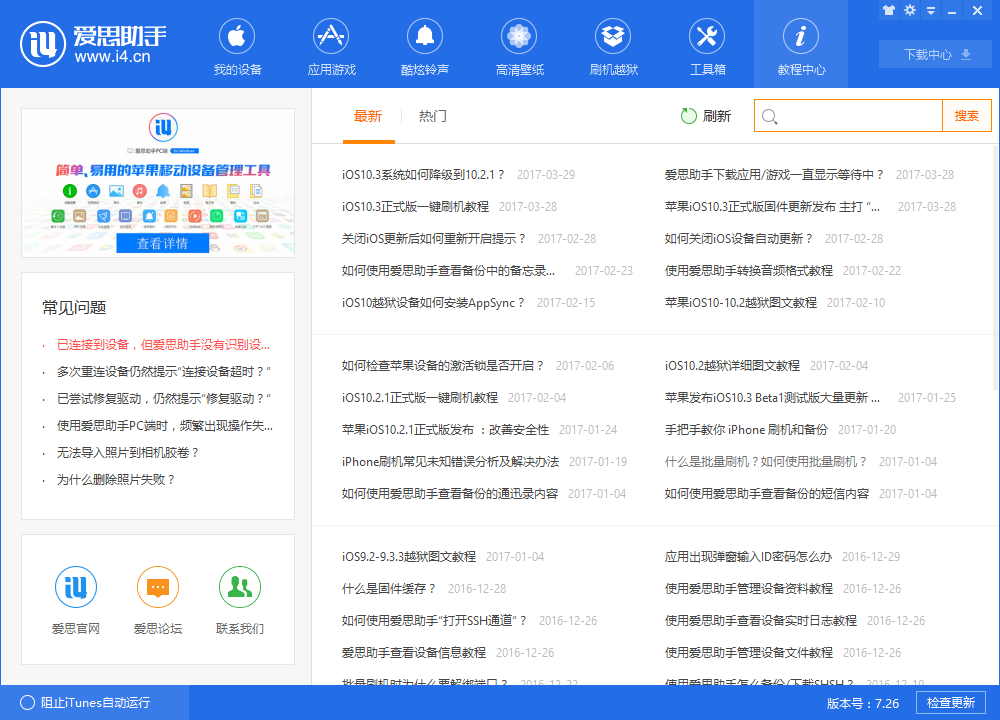Open the title bar dropdown menu arrow
Viewport: 1000px width, 720px height.
(931, 11)
